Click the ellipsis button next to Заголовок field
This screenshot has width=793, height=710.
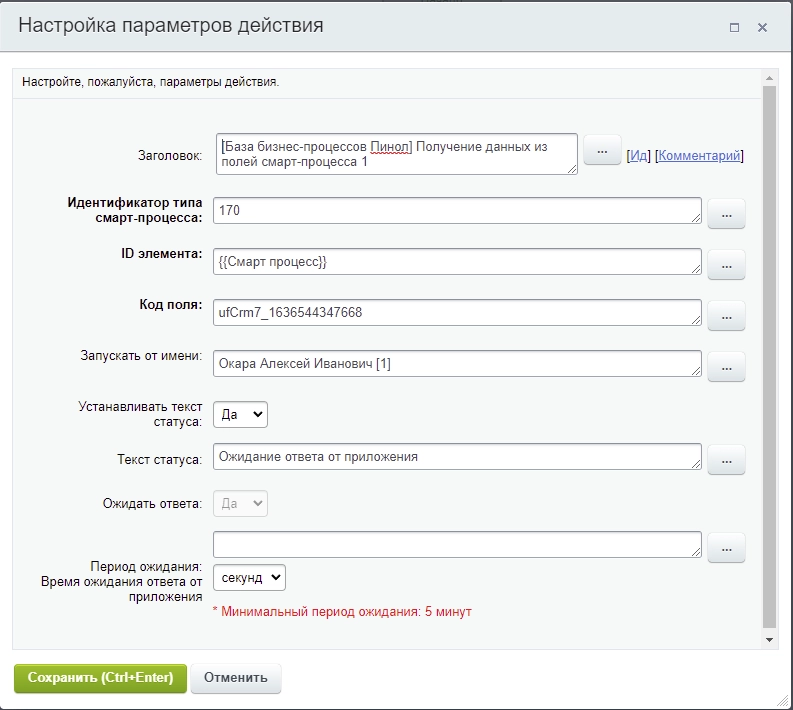(602, 152)
